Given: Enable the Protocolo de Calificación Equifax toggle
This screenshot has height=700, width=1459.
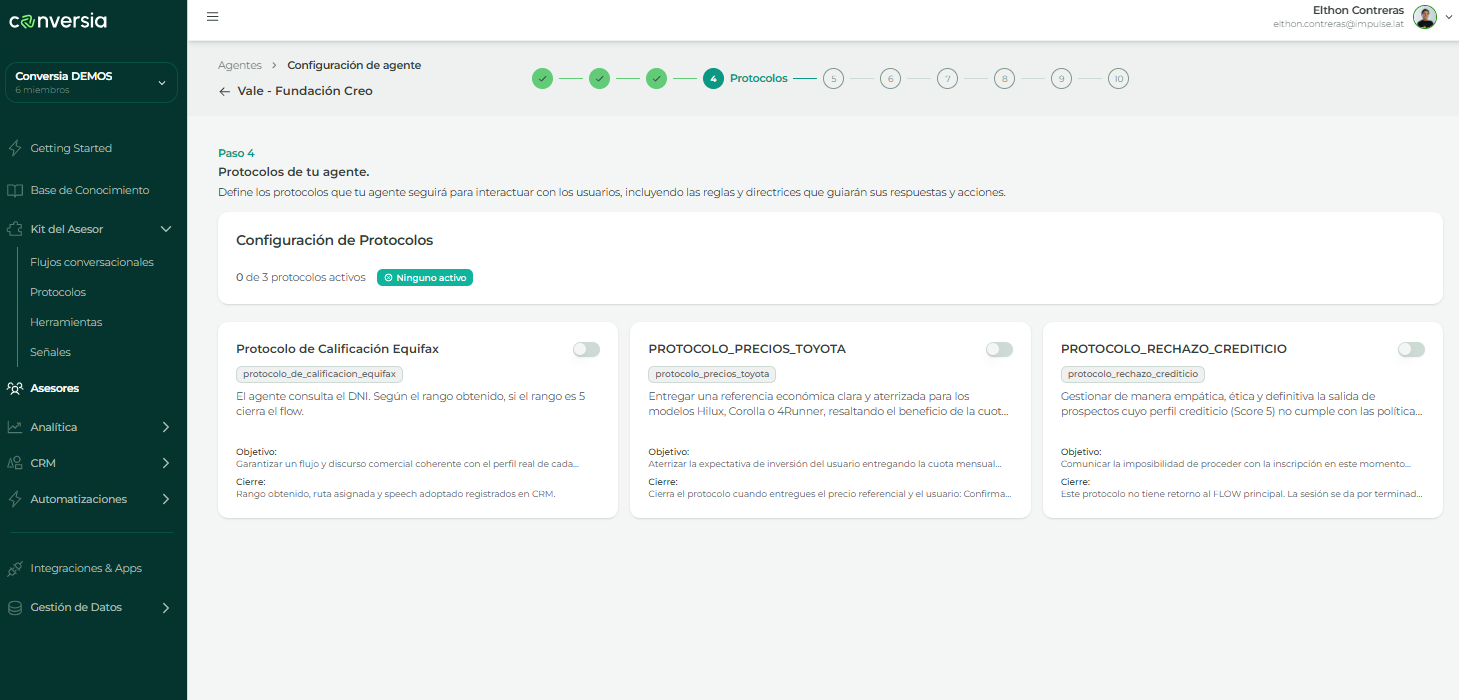Looking at the screenshot, I should pyautogui.click(x=586, y=349).
